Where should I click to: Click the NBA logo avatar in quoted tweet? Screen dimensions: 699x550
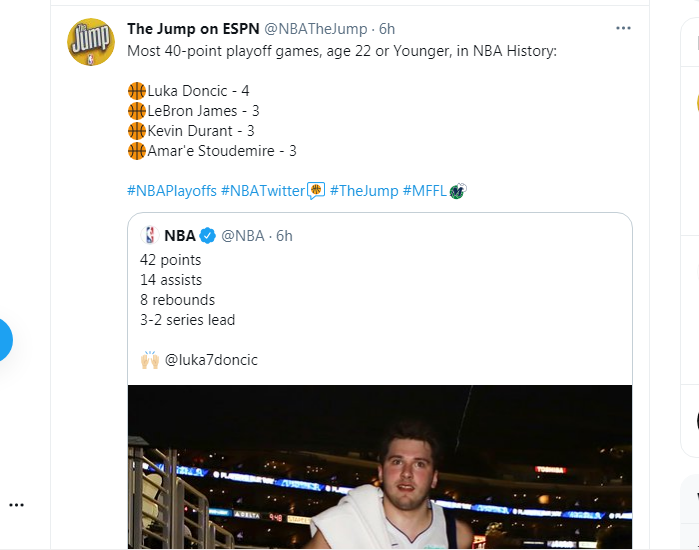pos(150,235)
